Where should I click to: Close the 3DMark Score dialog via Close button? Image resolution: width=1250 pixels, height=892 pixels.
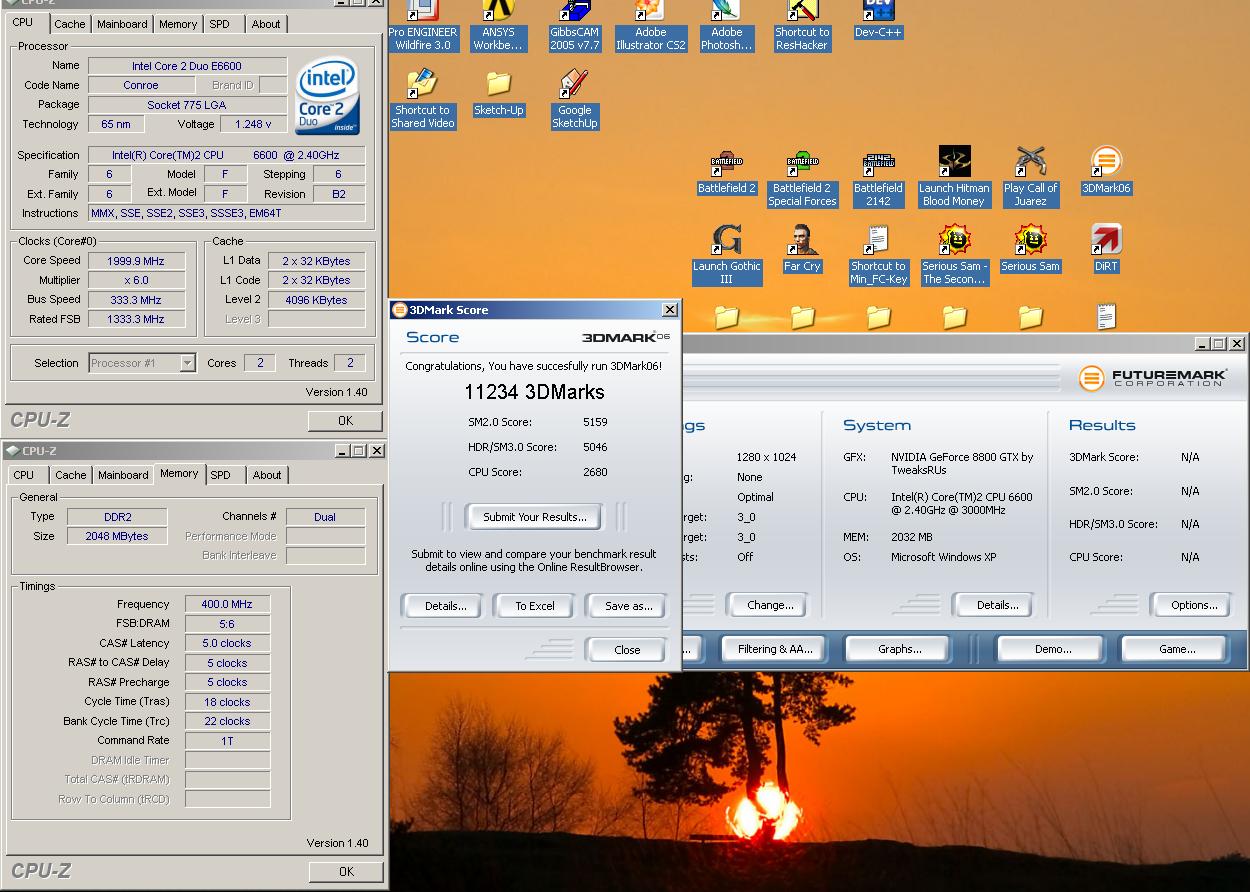(x=627, y=649)
